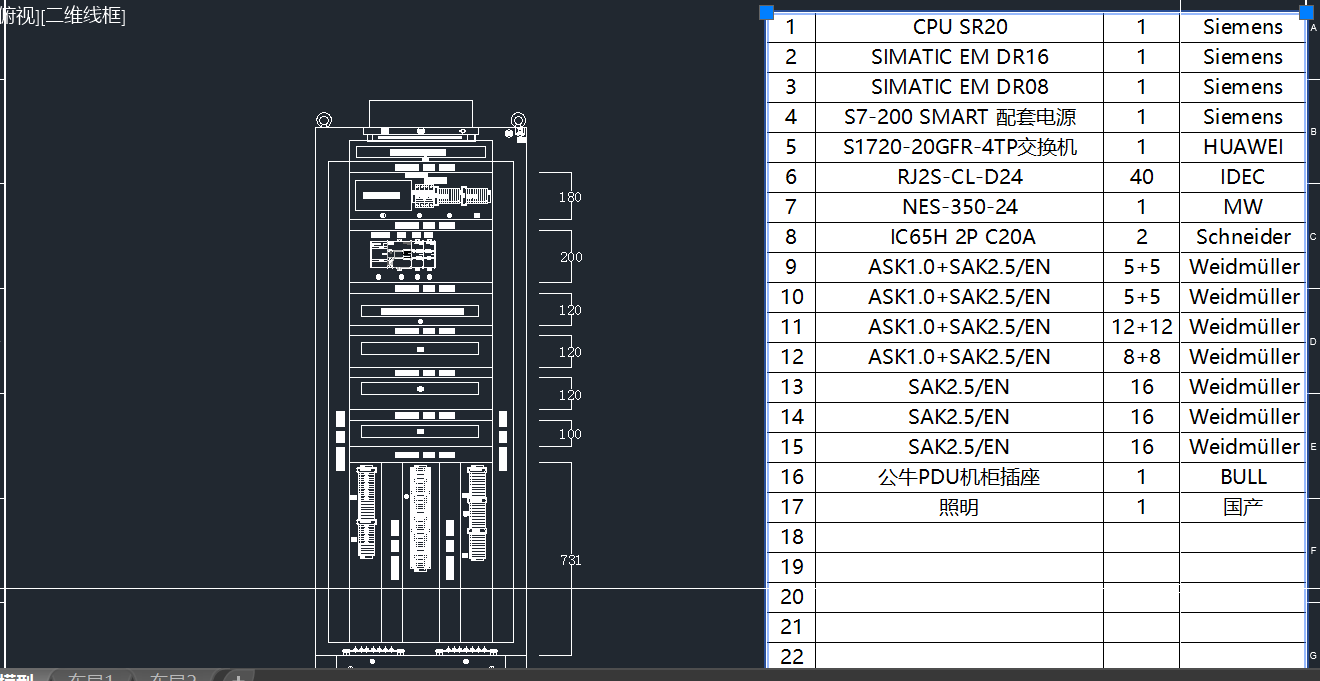This screenshot has height=681, width=1320.
Task: Select the top-left grip of the table
Action: [x=767, y=12]
